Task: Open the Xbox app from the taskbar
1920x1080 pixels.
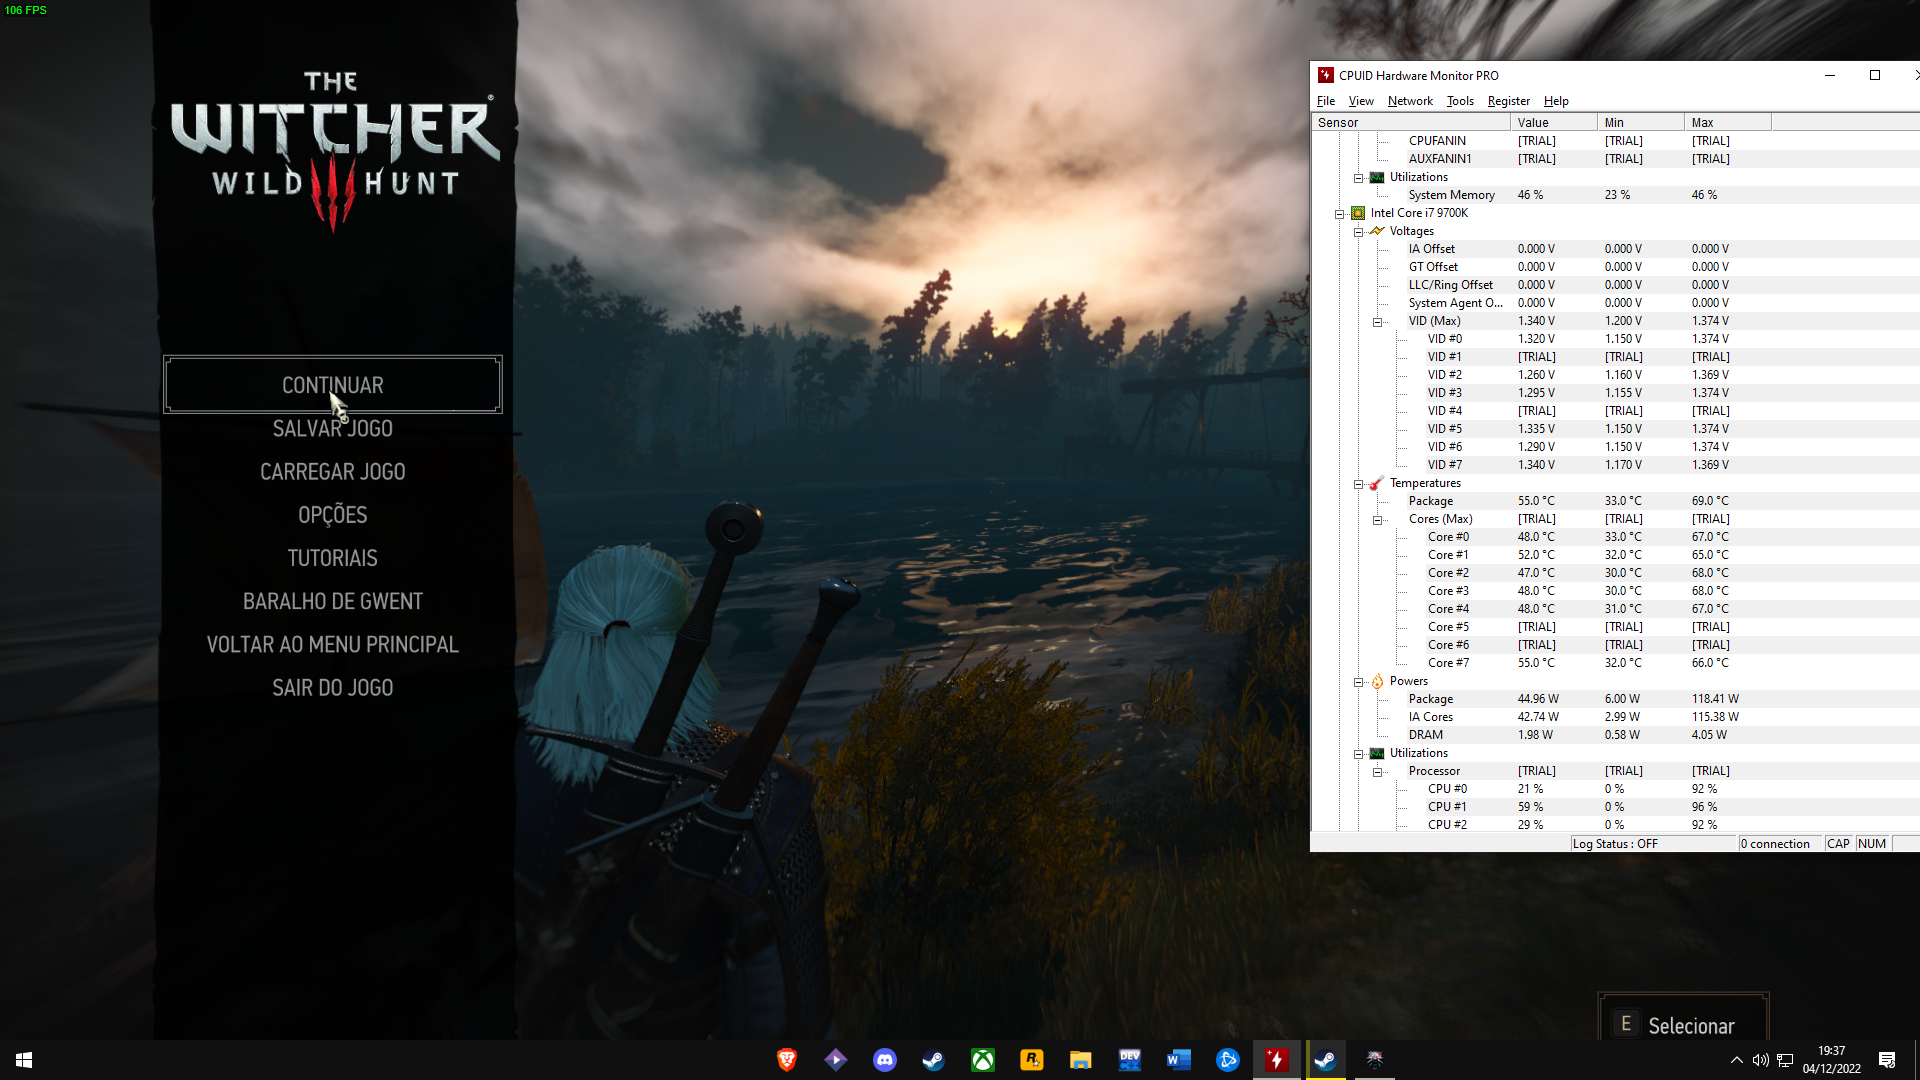Action: click(983, 1060)
